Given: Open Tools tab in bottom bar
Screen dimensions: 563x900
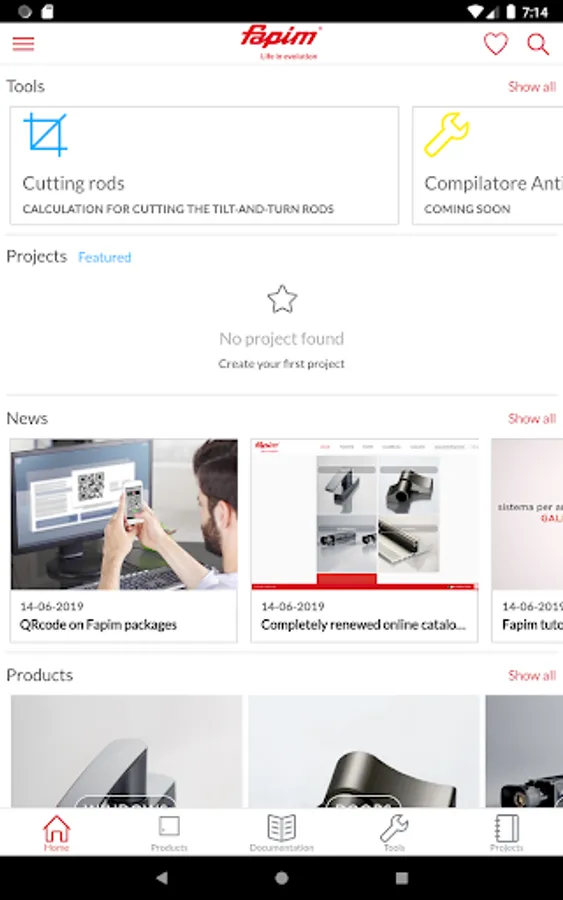Looking at the screenshot, I should click(394, 832).
